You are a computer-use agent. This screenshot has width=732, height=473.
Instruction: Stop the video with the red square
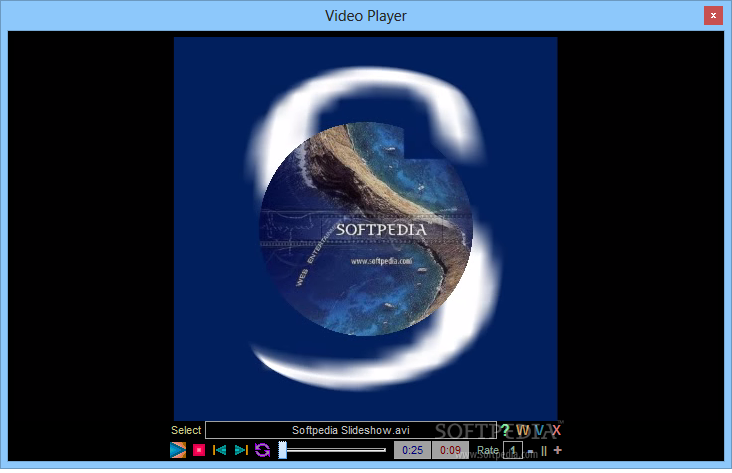[199, 450]
